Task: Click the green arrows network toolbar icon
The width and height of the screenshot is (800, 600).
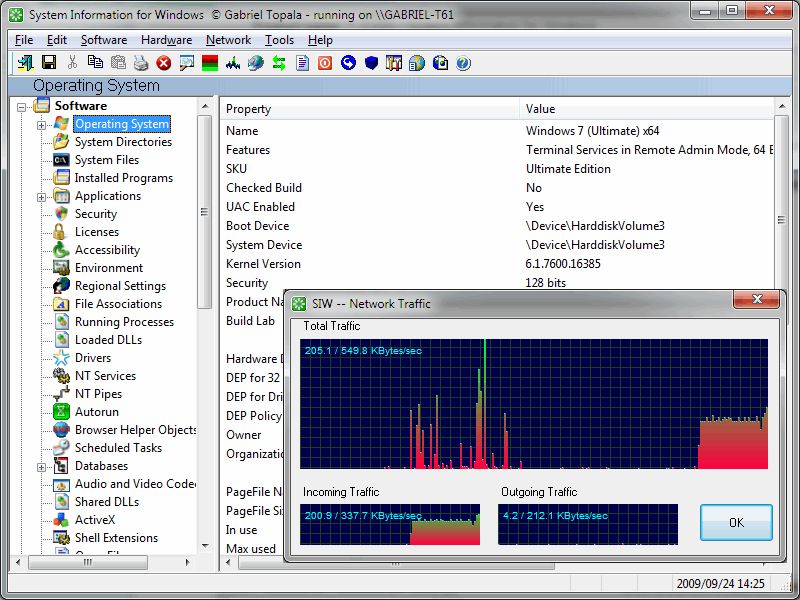Action: (279, 63)
